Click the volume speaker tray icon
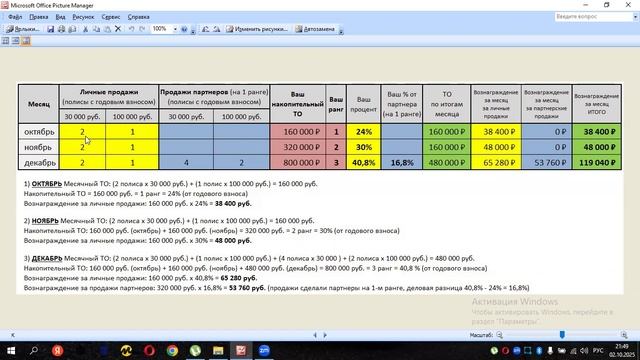The width and height of the screenshot is (640, 360). click(x=584, y=351)
